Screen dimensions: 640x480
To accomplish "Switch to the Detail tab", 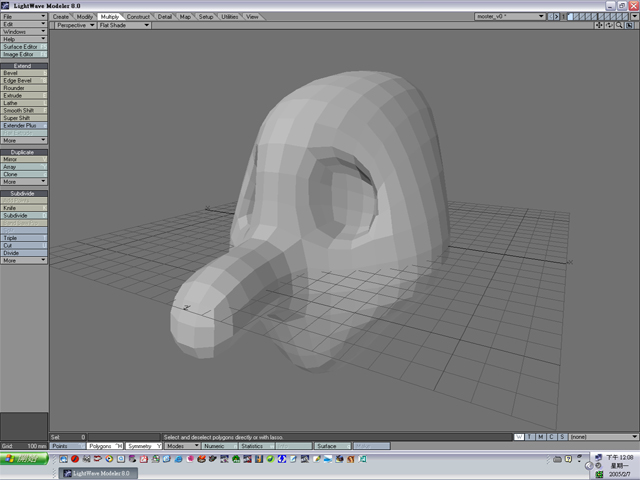I will pyautogui.click(x=165, y=17).
